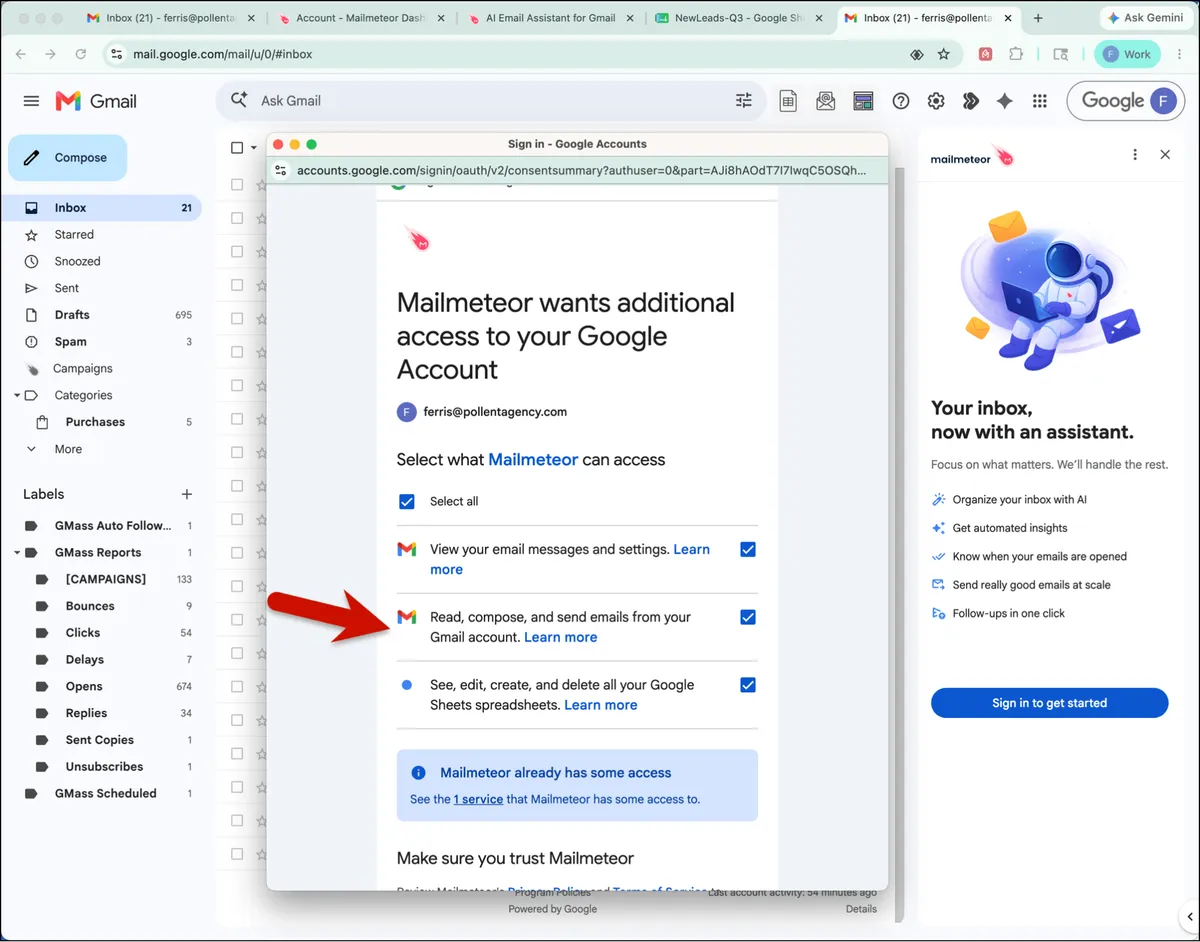Uncheck Google Sheets spreadsheets permission
The image size is (1200, 942).
[748, 685]
